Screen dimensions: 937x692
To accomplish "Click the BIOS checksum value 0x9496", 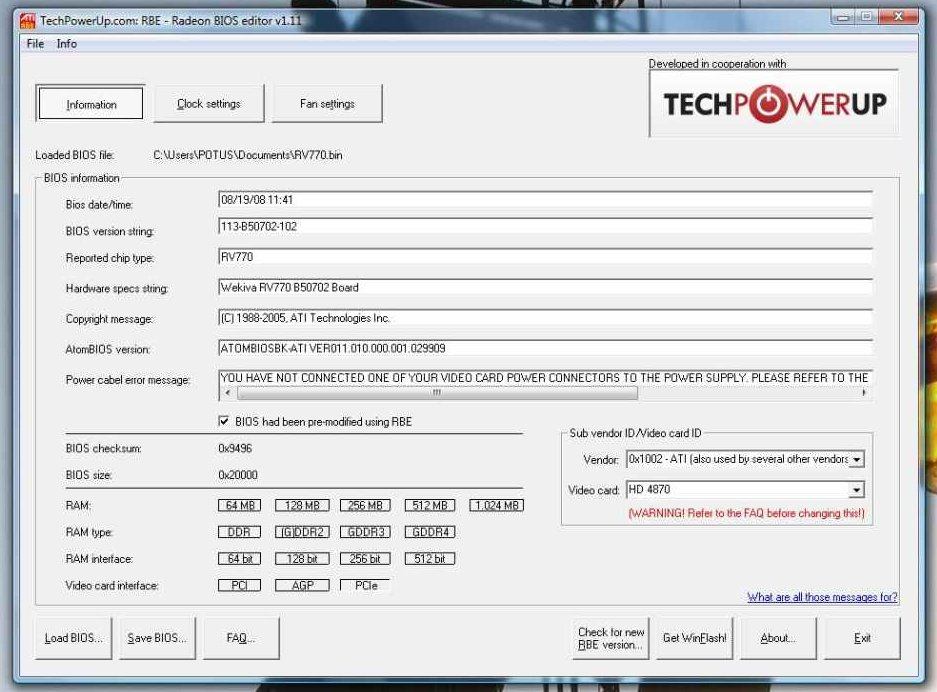I will pyautogui.click(x=235, y=448).
